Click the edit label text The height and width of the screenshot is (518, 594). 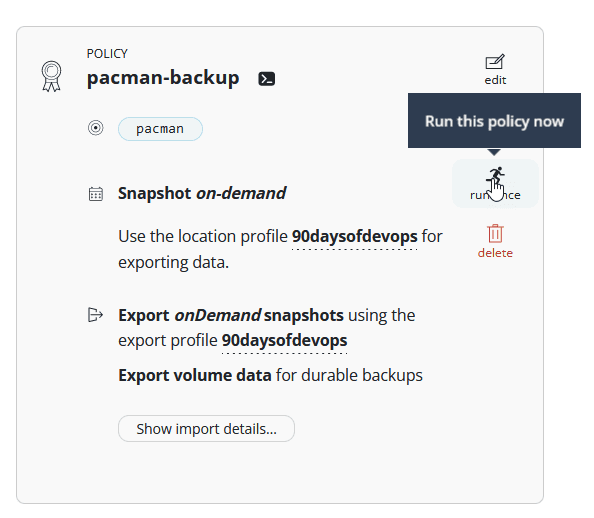tap(495, 80)
